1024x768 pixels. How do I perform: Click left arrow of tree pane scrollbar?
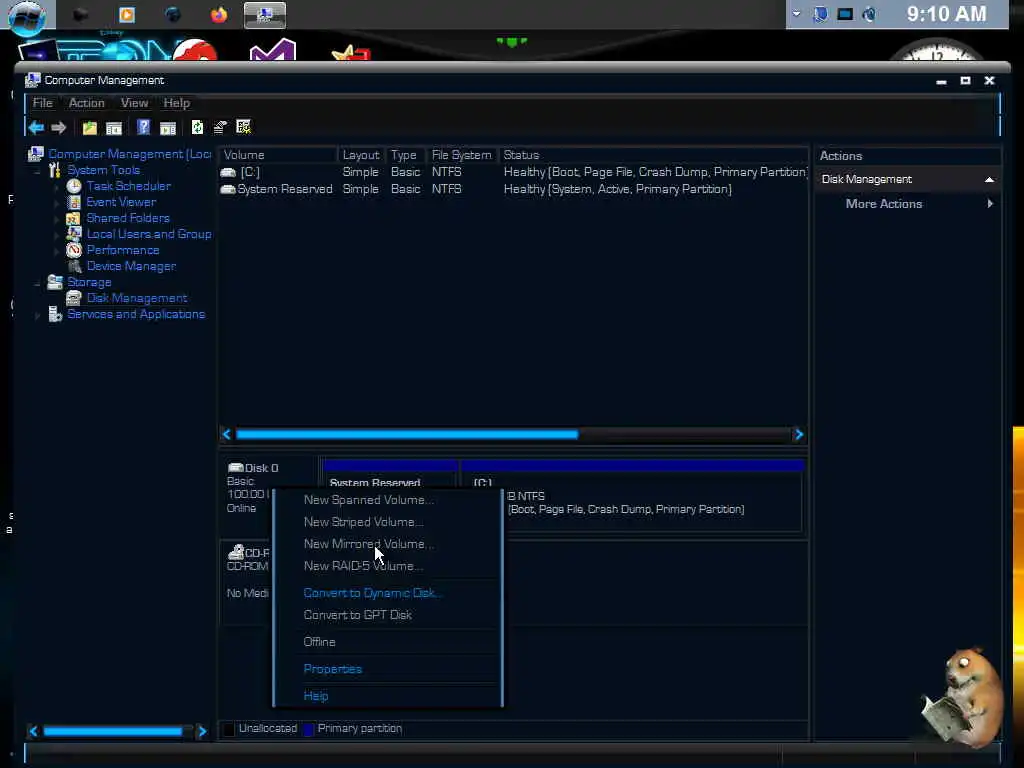(x=34, y=731)
